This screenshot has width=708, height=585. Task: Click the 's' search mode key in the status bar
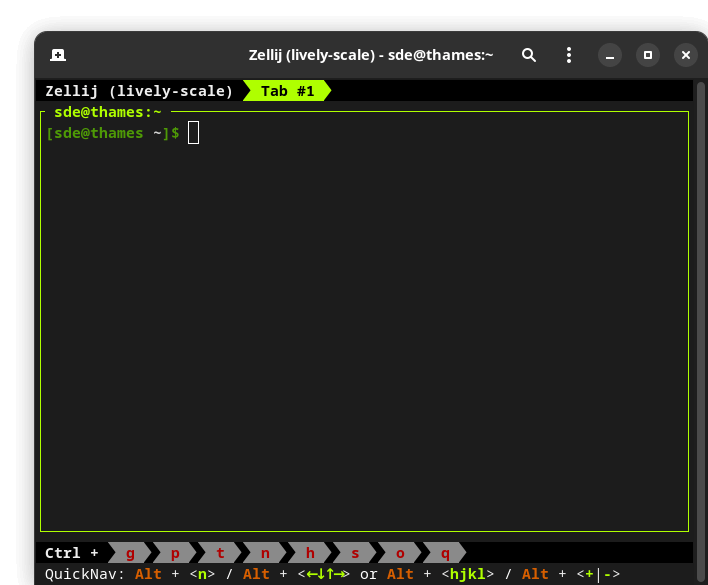(355, 553)
